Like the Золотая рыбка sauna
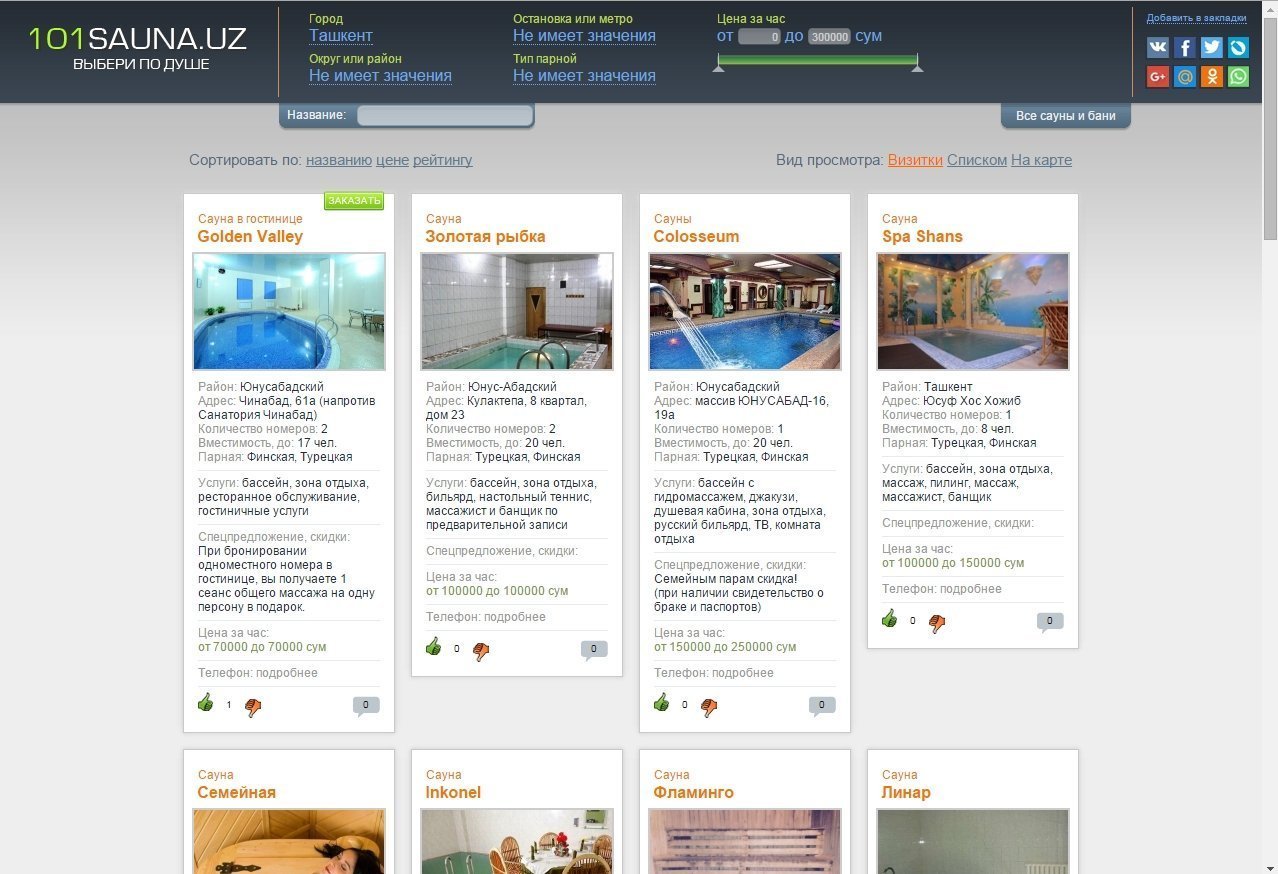This screenshot has height=874, width=1278. [x=434, y=646]
